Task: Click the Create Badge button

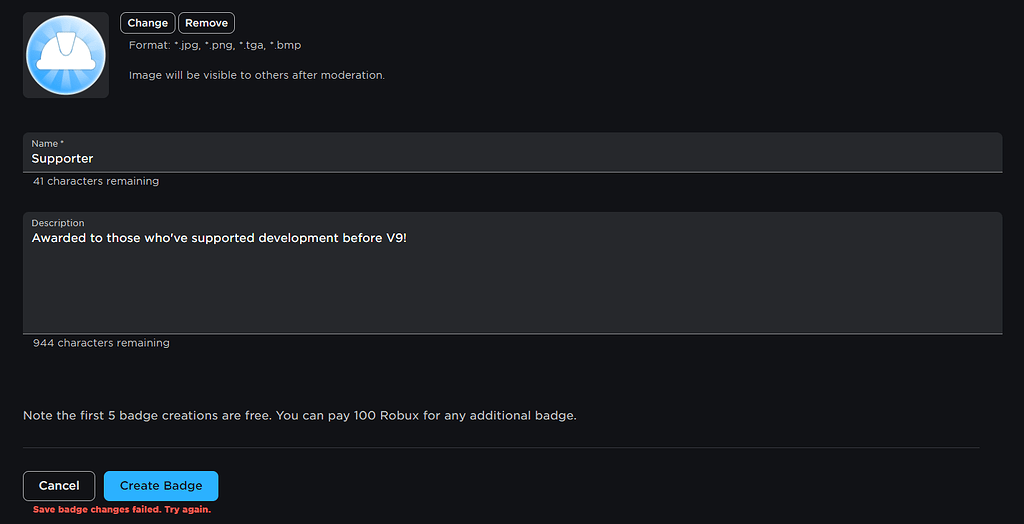Action: point(161,486)
